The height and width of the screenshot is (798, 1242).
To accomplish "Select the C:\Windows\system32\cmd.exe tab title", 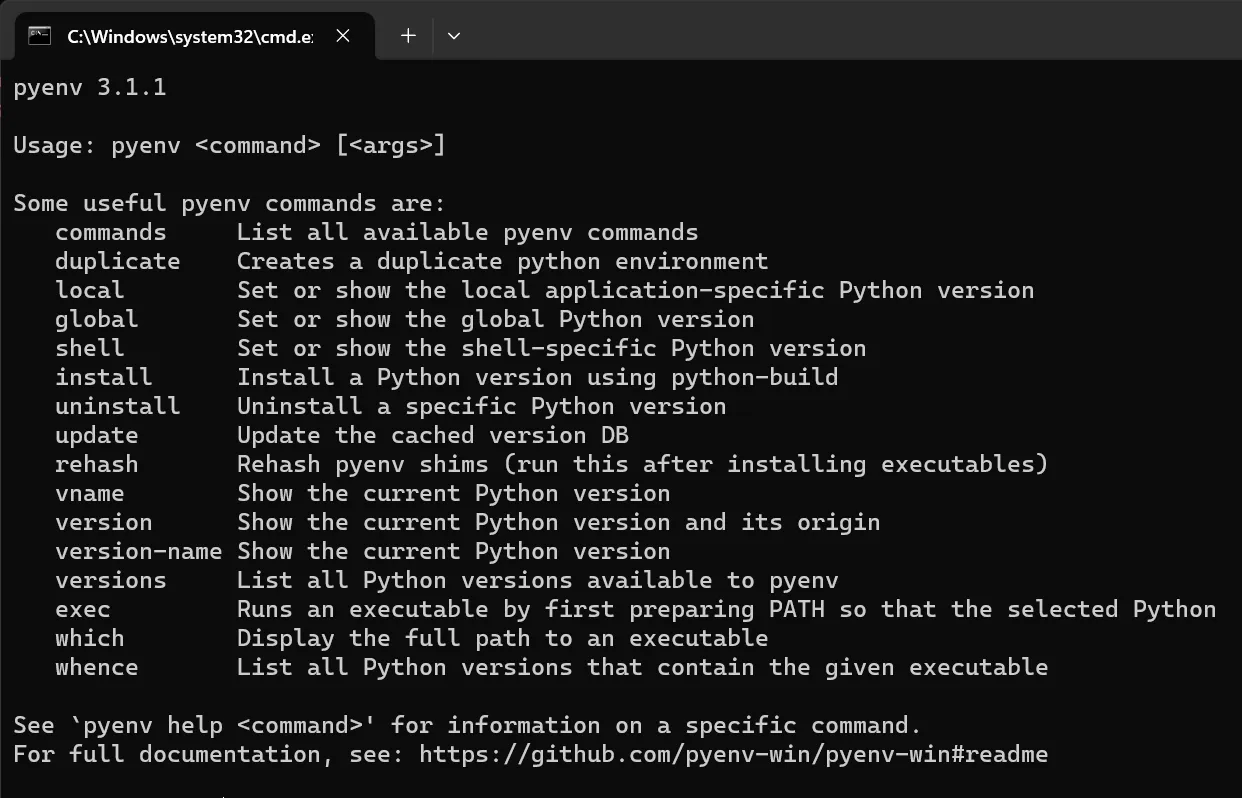I will point(189,36).
